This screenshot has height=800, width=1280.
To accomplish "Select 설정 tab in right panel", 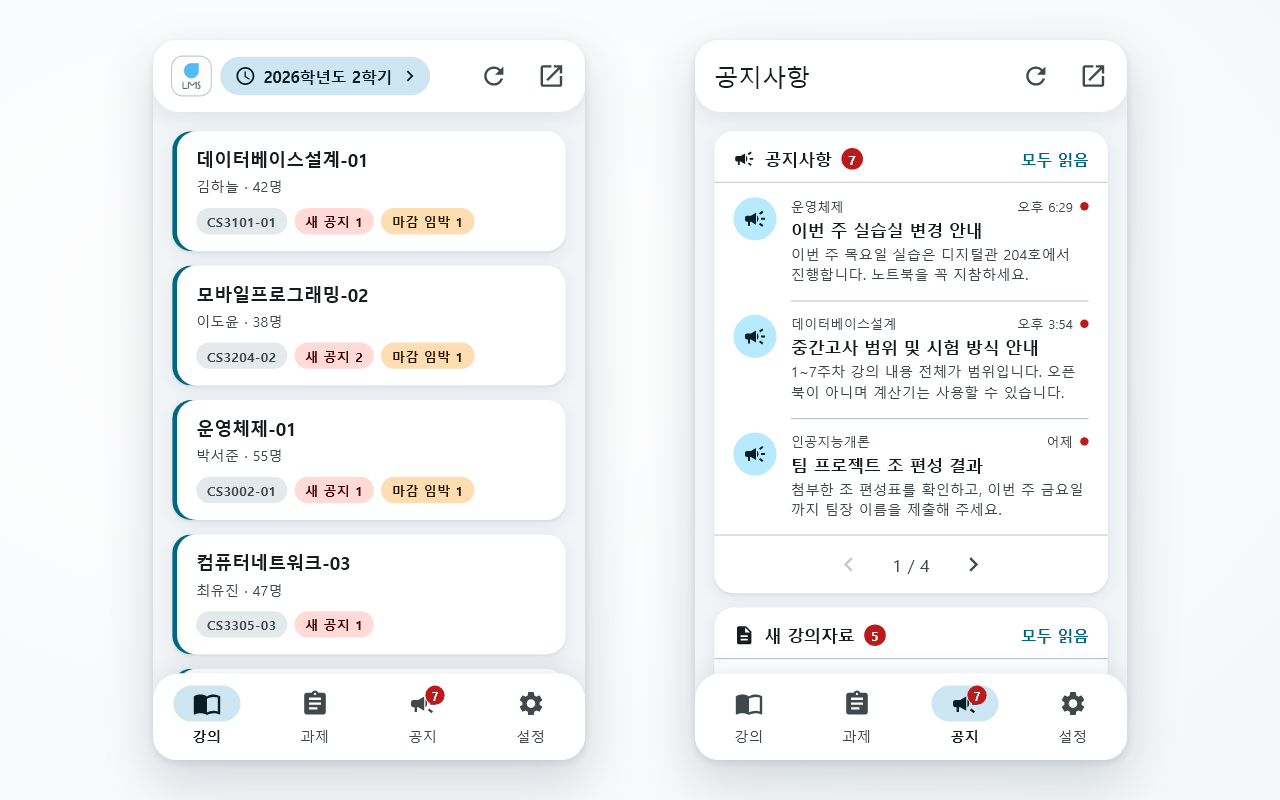I will point(1073,717).
